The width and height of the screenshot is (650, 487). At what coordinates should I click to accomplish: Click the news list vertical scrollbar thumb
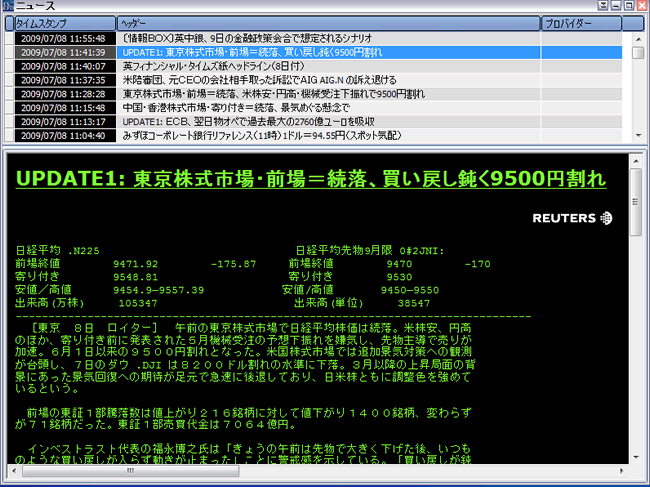pos(638,53)
